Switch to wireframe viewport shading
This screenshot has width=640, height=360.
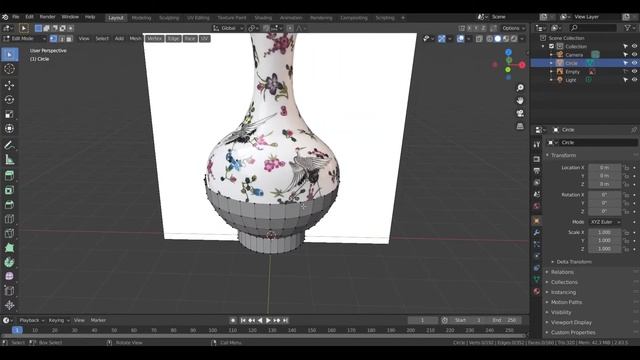pyautogui.click(x=490, y=38)
